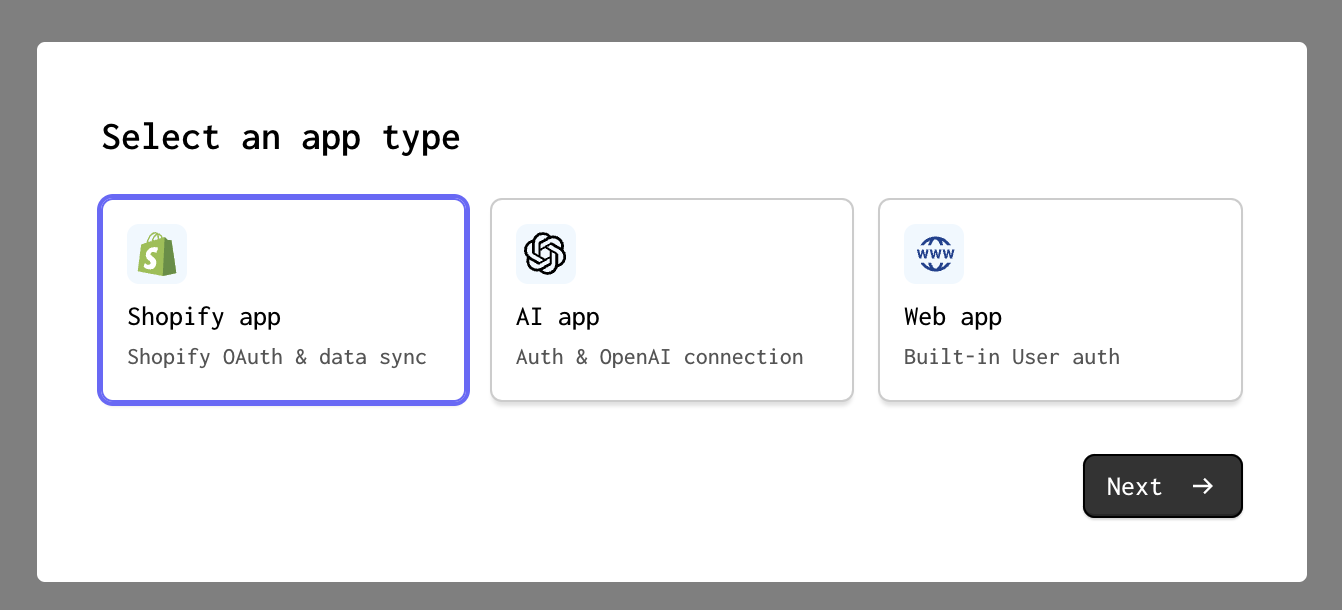This screenshot has width=1342, height=610.
Task: Click the 'Shopify OAuth & data sync' text
Action: click(277, 357)
